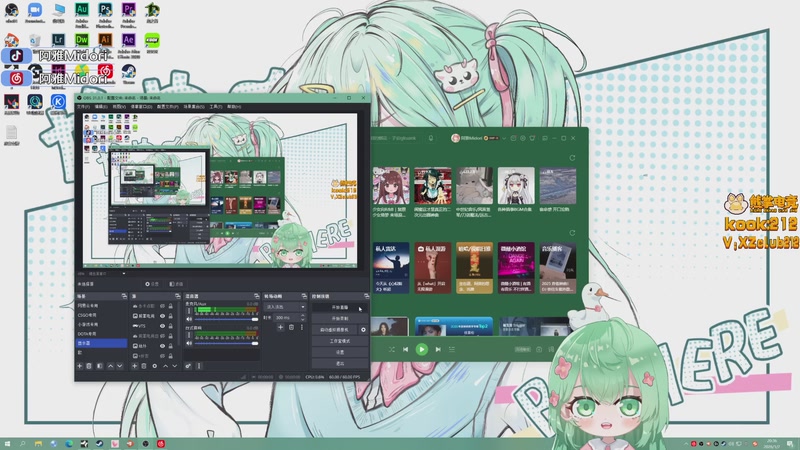Click Exit button in OBS Controls
The image size is (800, 450).
(x=340, y=363)
